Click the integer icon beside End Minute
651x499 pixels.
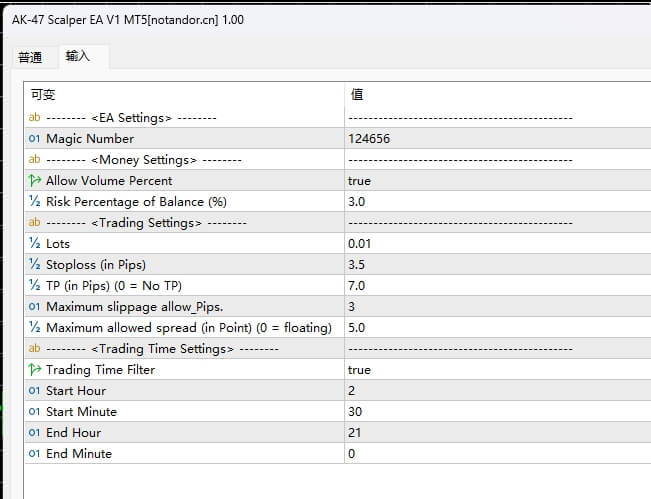click(x=34, y=453)
